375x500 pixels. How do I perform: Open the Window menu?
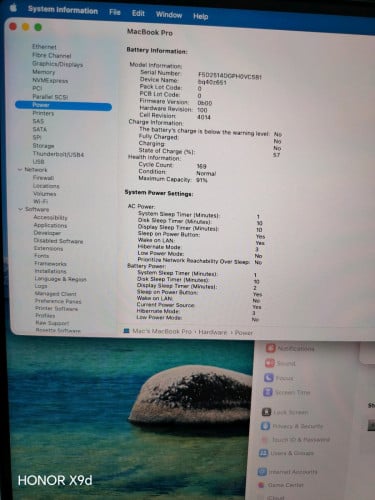pos(169,15)
